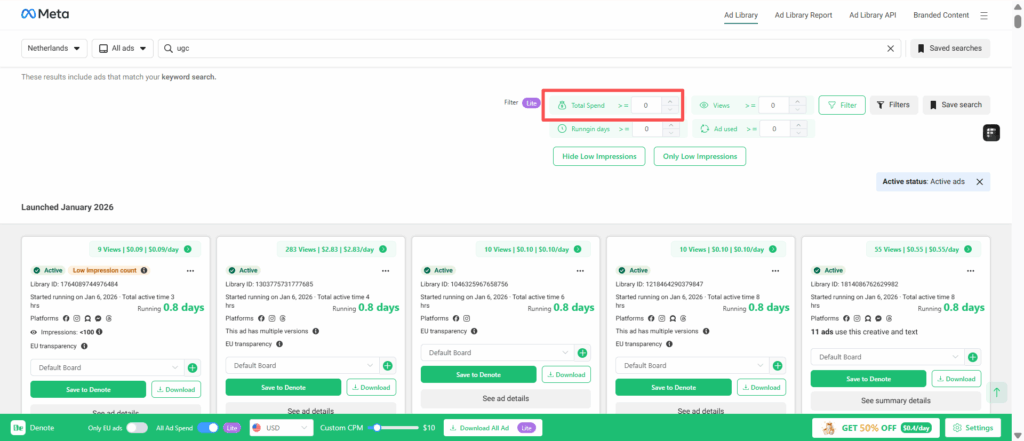Click the Ad used number field

[773, 129]
